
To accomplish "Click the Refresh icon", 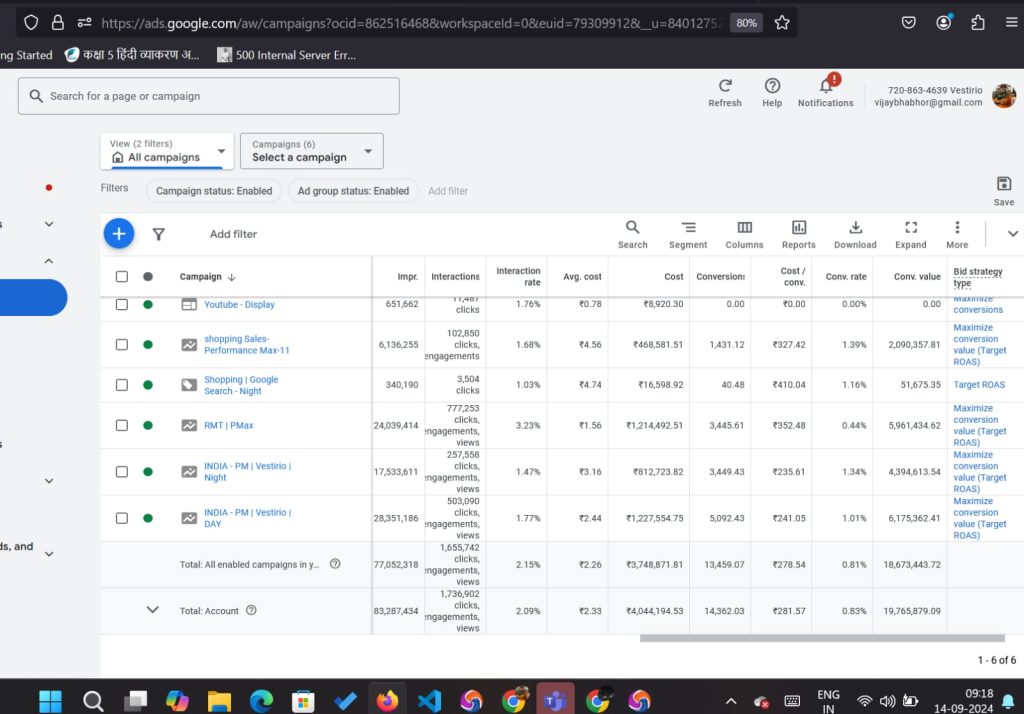I will 725,86.
